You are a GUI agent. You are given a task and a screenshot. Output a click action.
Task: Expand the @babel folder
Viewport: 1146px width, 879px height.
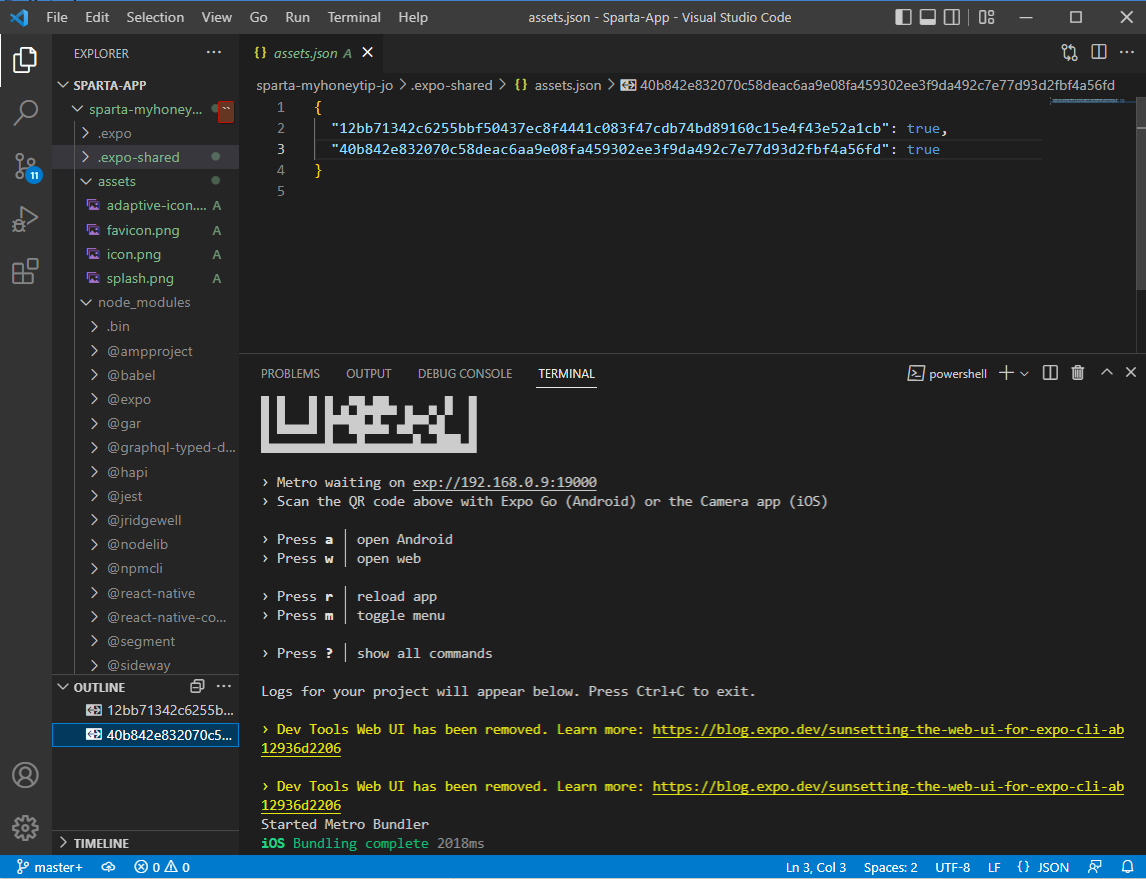pyautogui.click(x=145, y=375)
